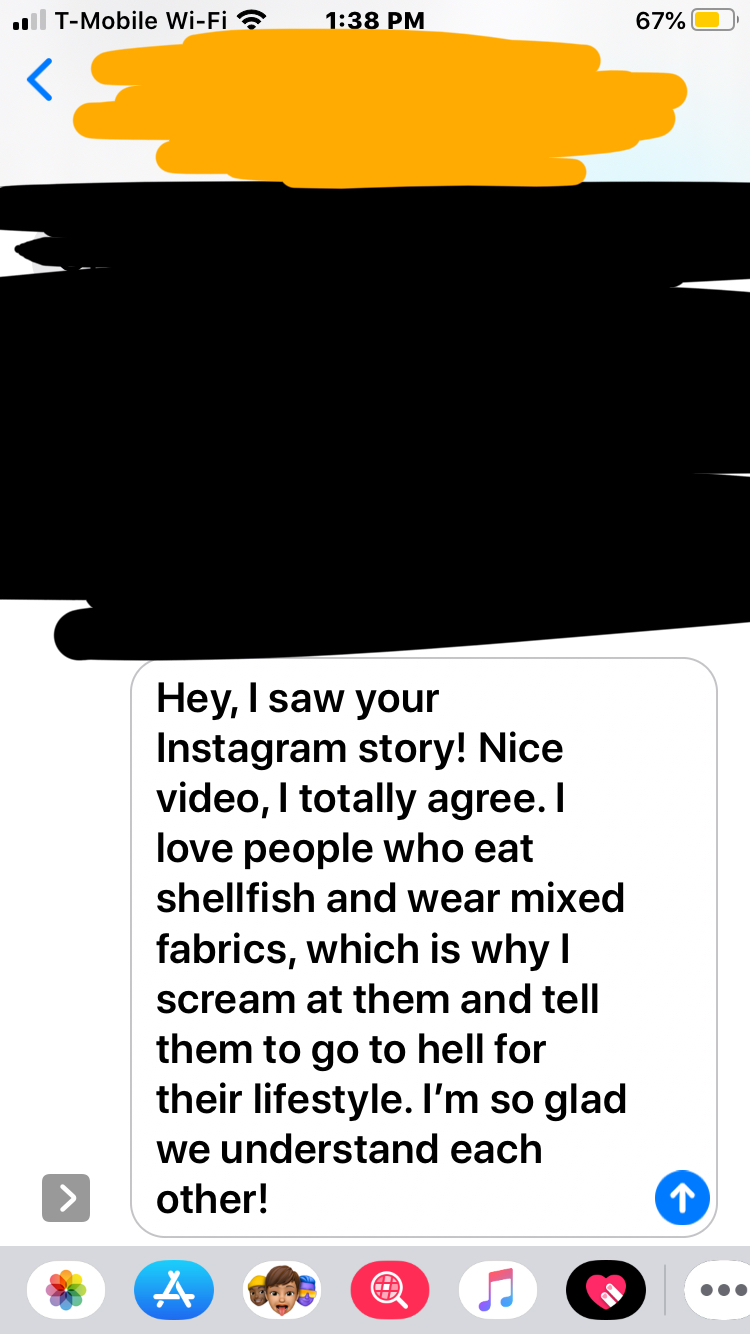Open the Memoji stickers app

[282, 1290]
